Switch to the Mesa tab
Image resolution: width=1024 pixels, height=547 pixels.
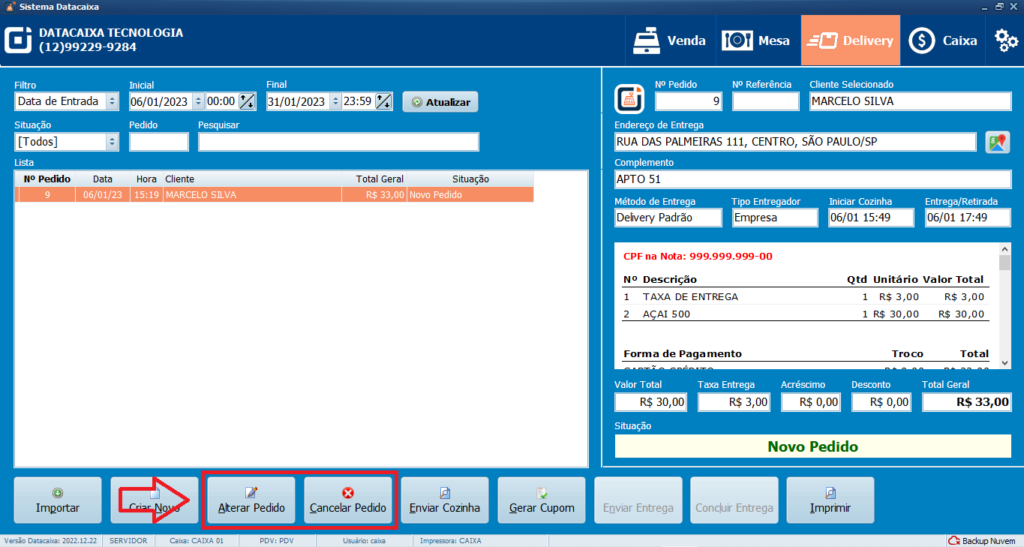tap(758, 40)
